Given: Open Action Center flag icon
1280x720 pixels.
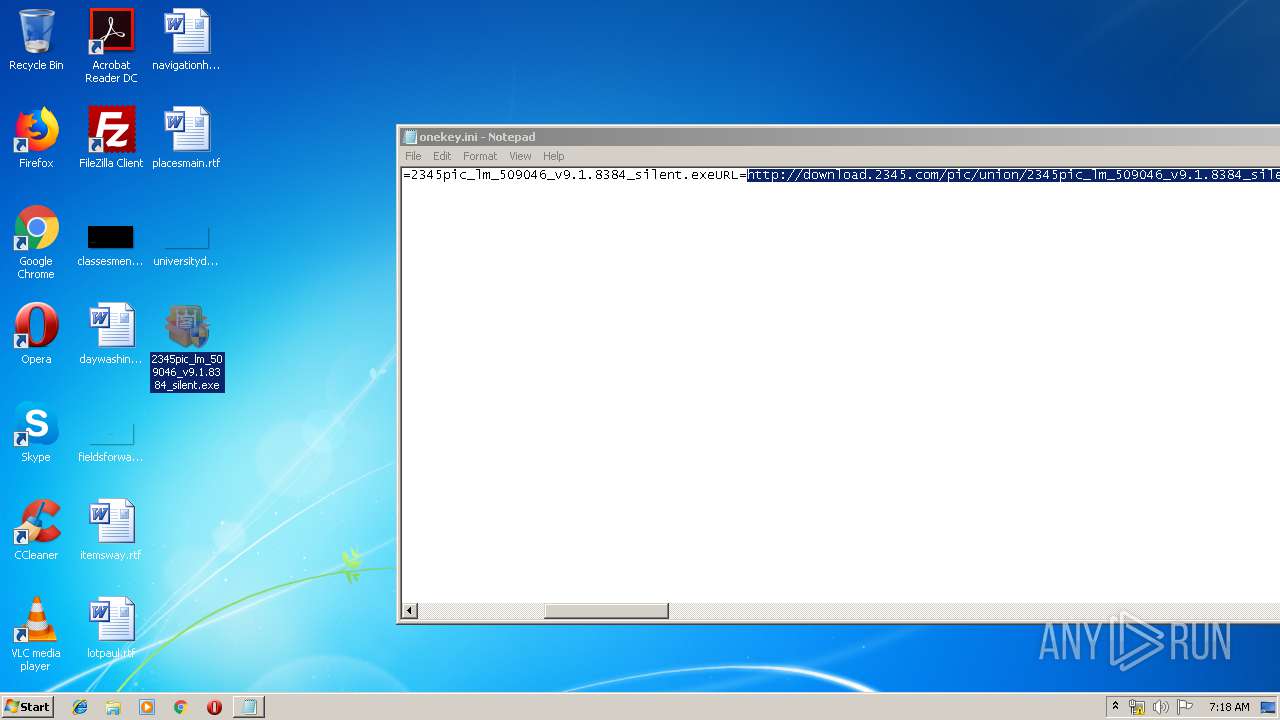Looking at the screenshot, I should click(x=1185, y=707).
